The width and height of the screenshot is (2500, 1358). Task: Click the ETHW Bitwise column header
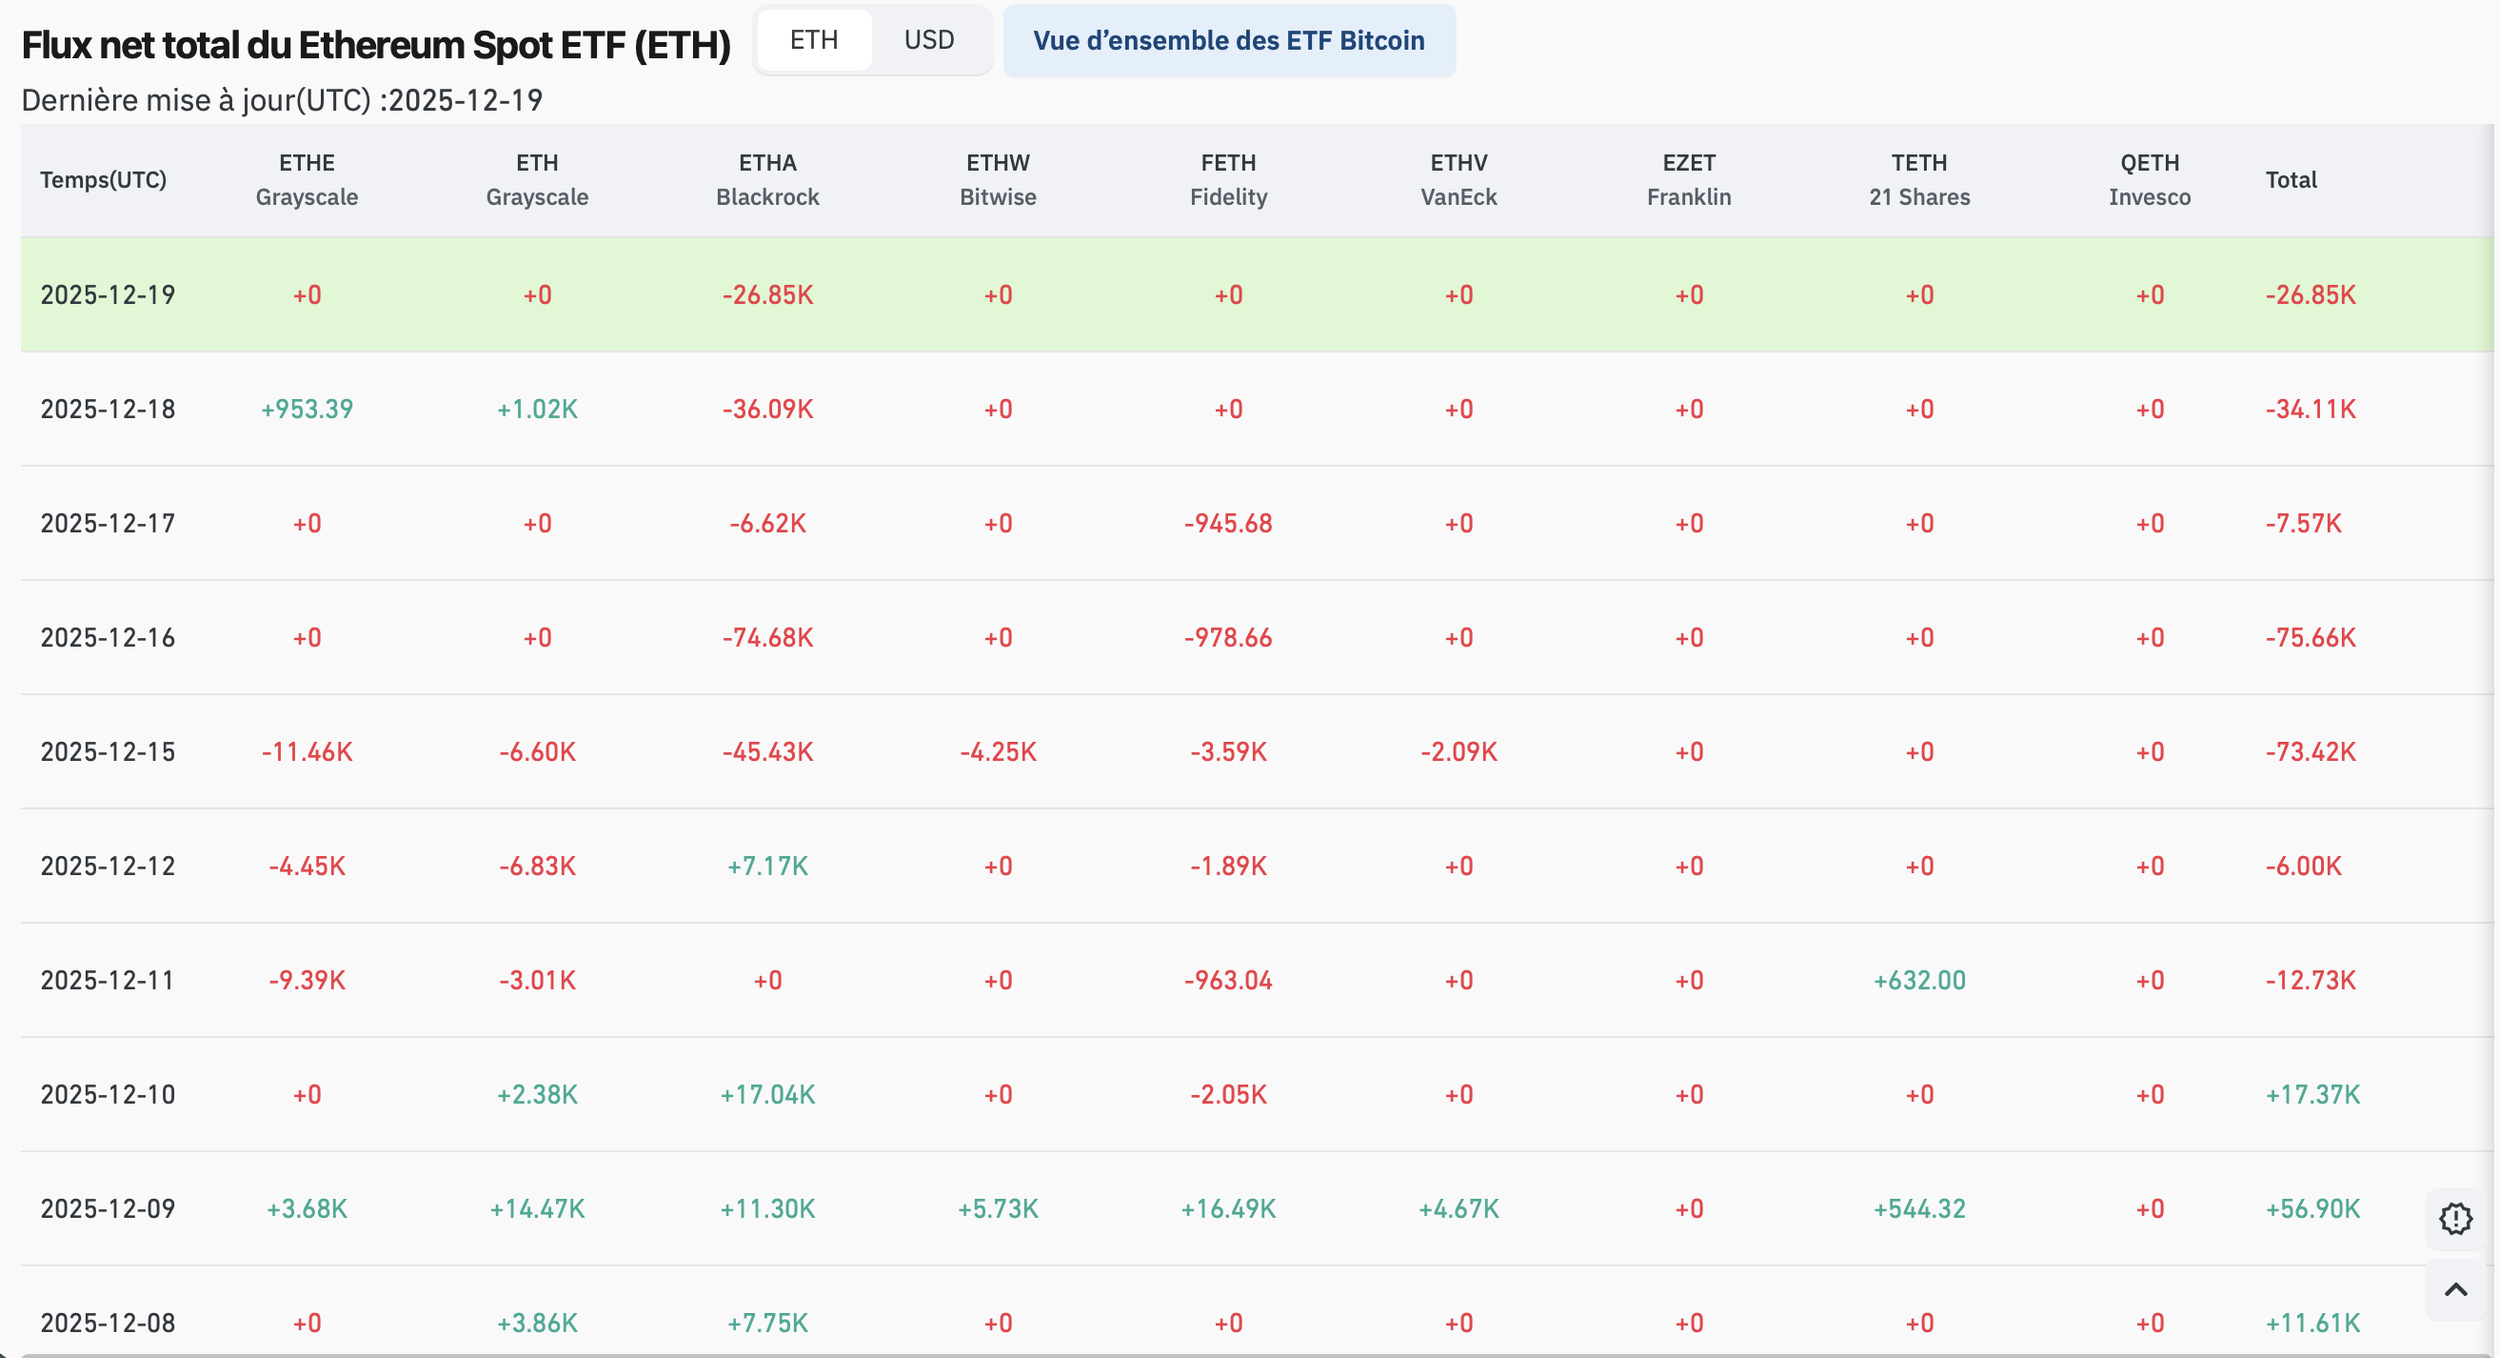[997, 180]
